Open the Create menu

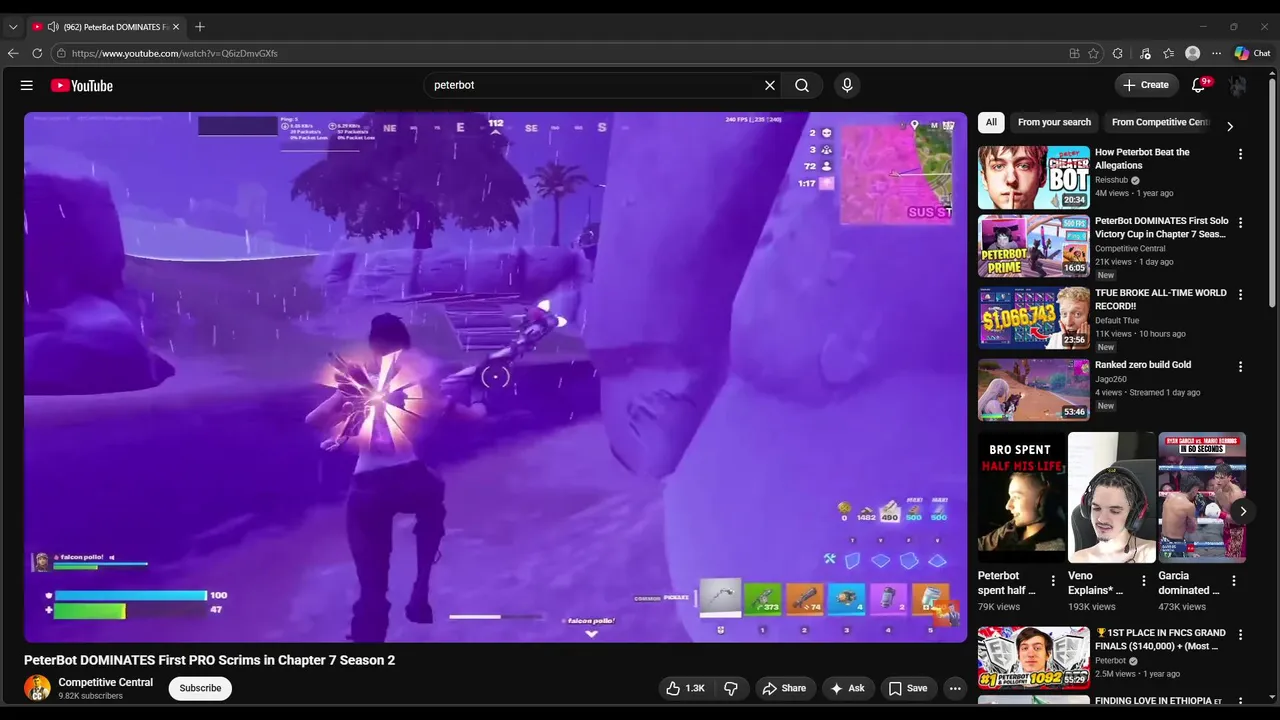1146,85
